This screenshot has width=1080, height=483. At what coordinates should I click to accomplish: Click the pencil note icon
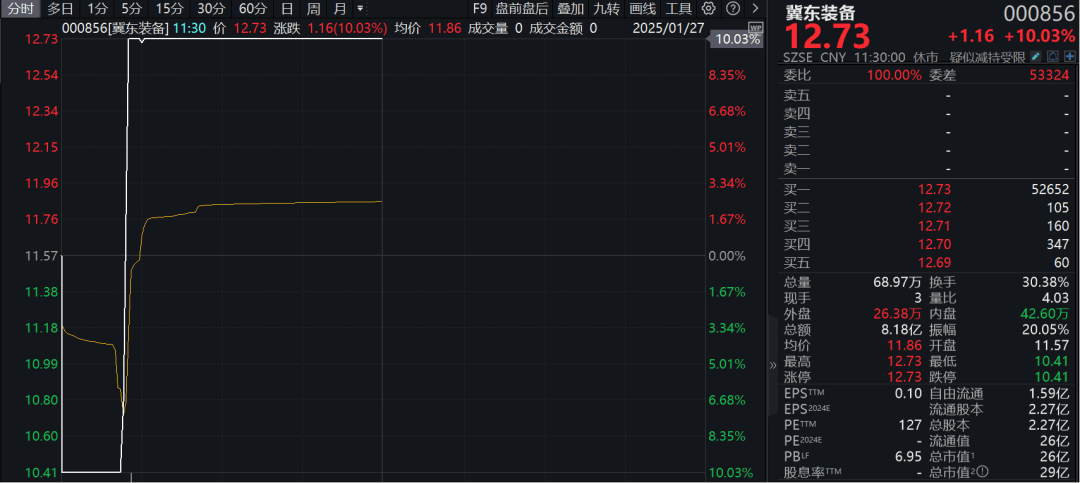1035,57
